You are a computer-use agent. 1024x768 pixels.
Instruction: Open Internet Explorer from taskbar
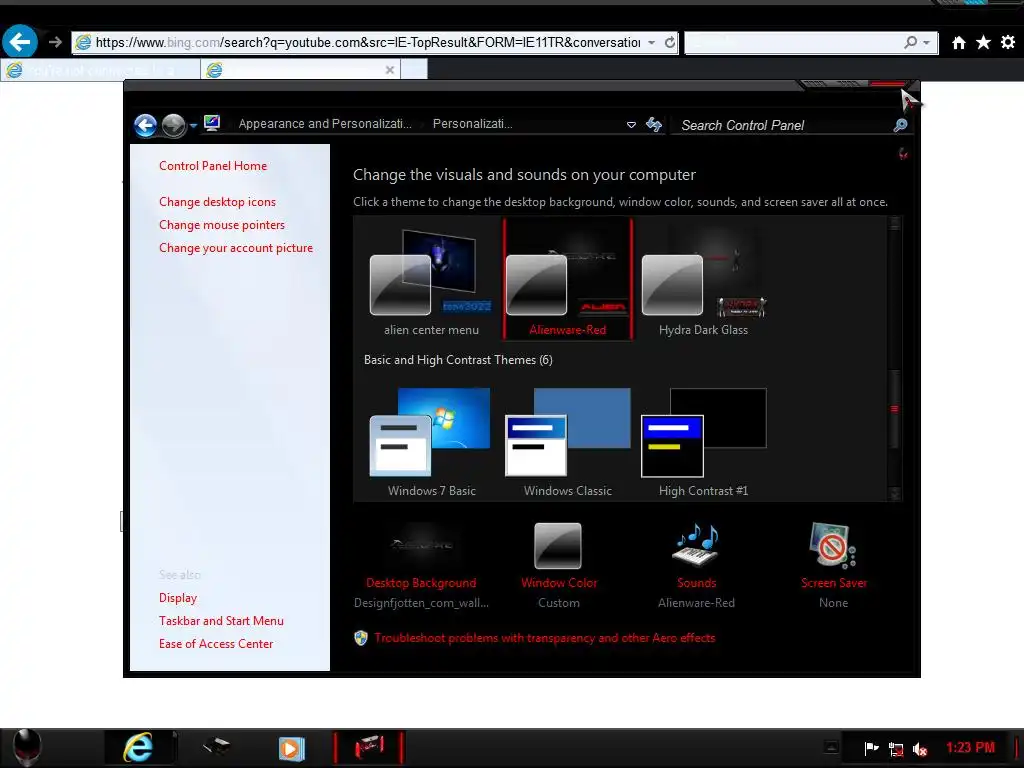coord(138,748)
